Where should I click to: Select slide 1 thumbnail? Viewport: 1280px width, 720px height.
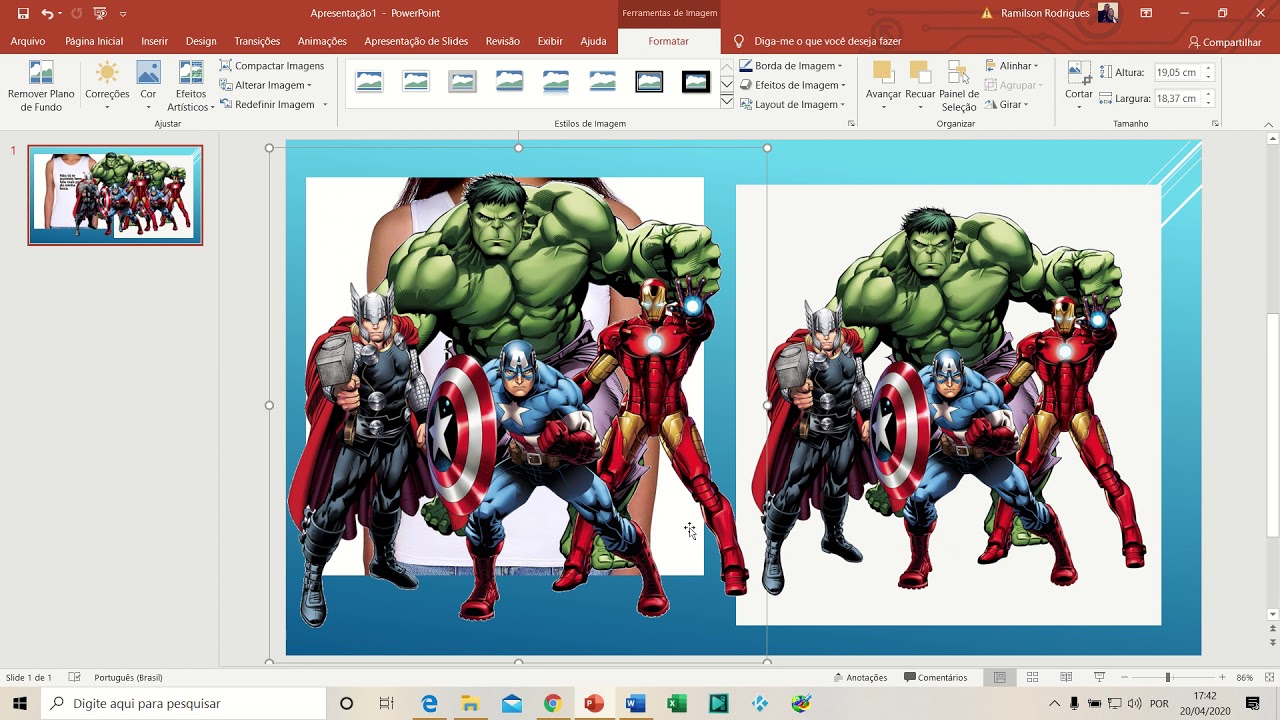[x=115, y=195]
